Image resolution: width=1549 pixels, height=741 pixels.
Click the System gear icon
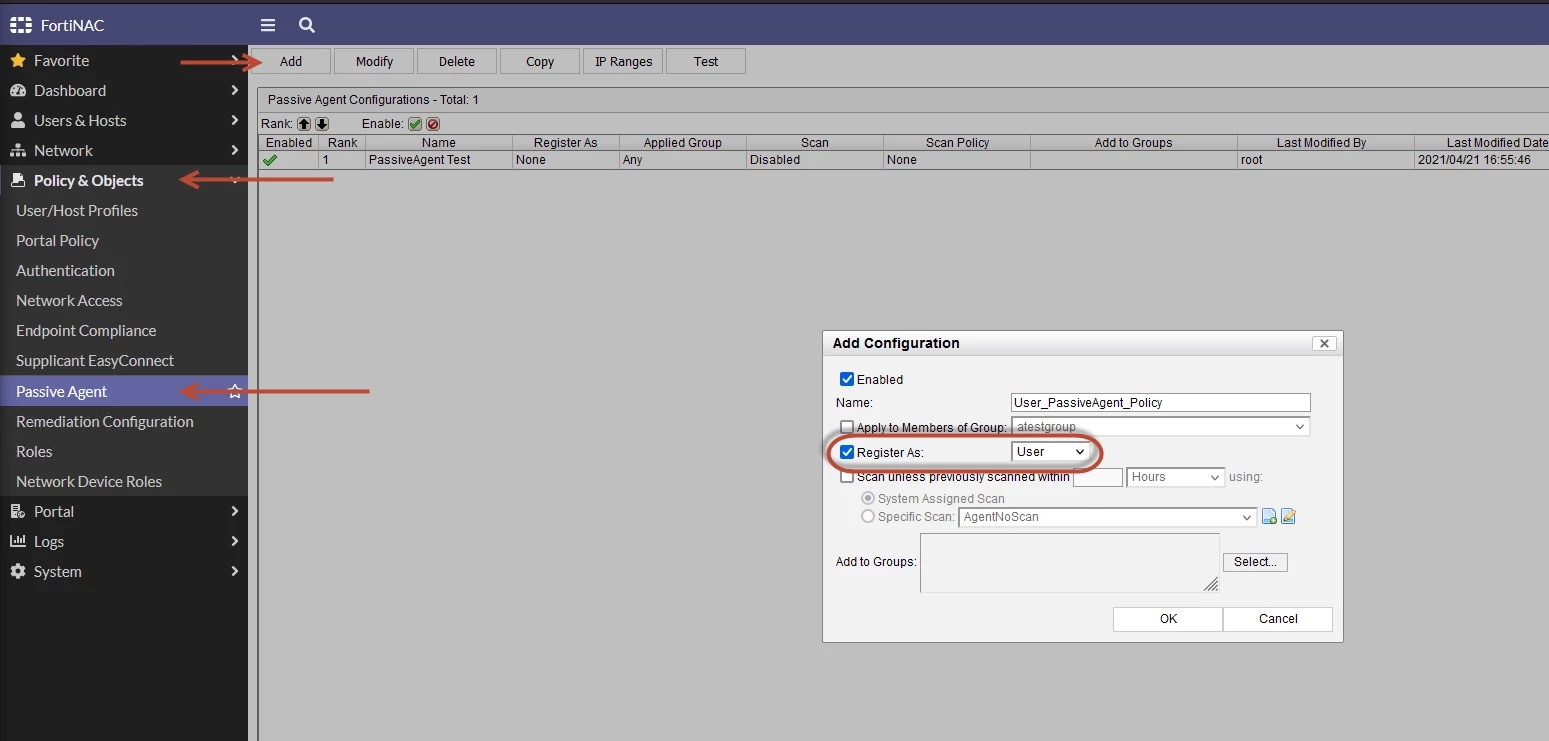(17, 572)
